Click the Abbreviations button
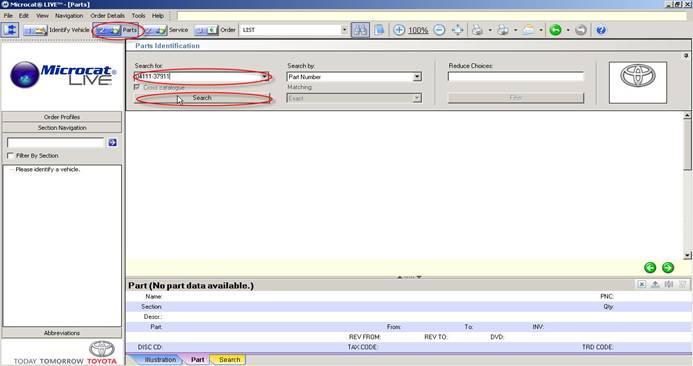Screen dimensions: 693x366 click(x=62, y=333)
